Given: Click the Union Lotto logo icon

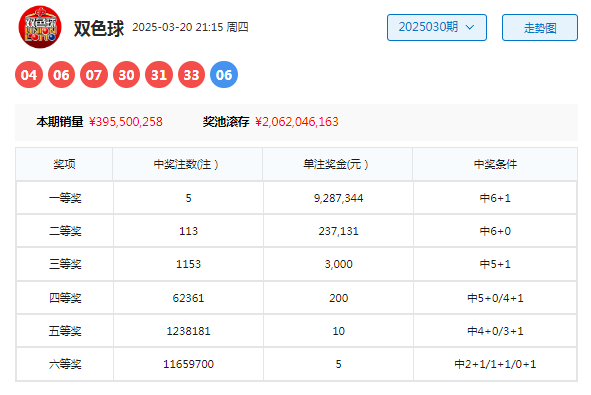Looking at the screenshot, I should tap(40, 27).
